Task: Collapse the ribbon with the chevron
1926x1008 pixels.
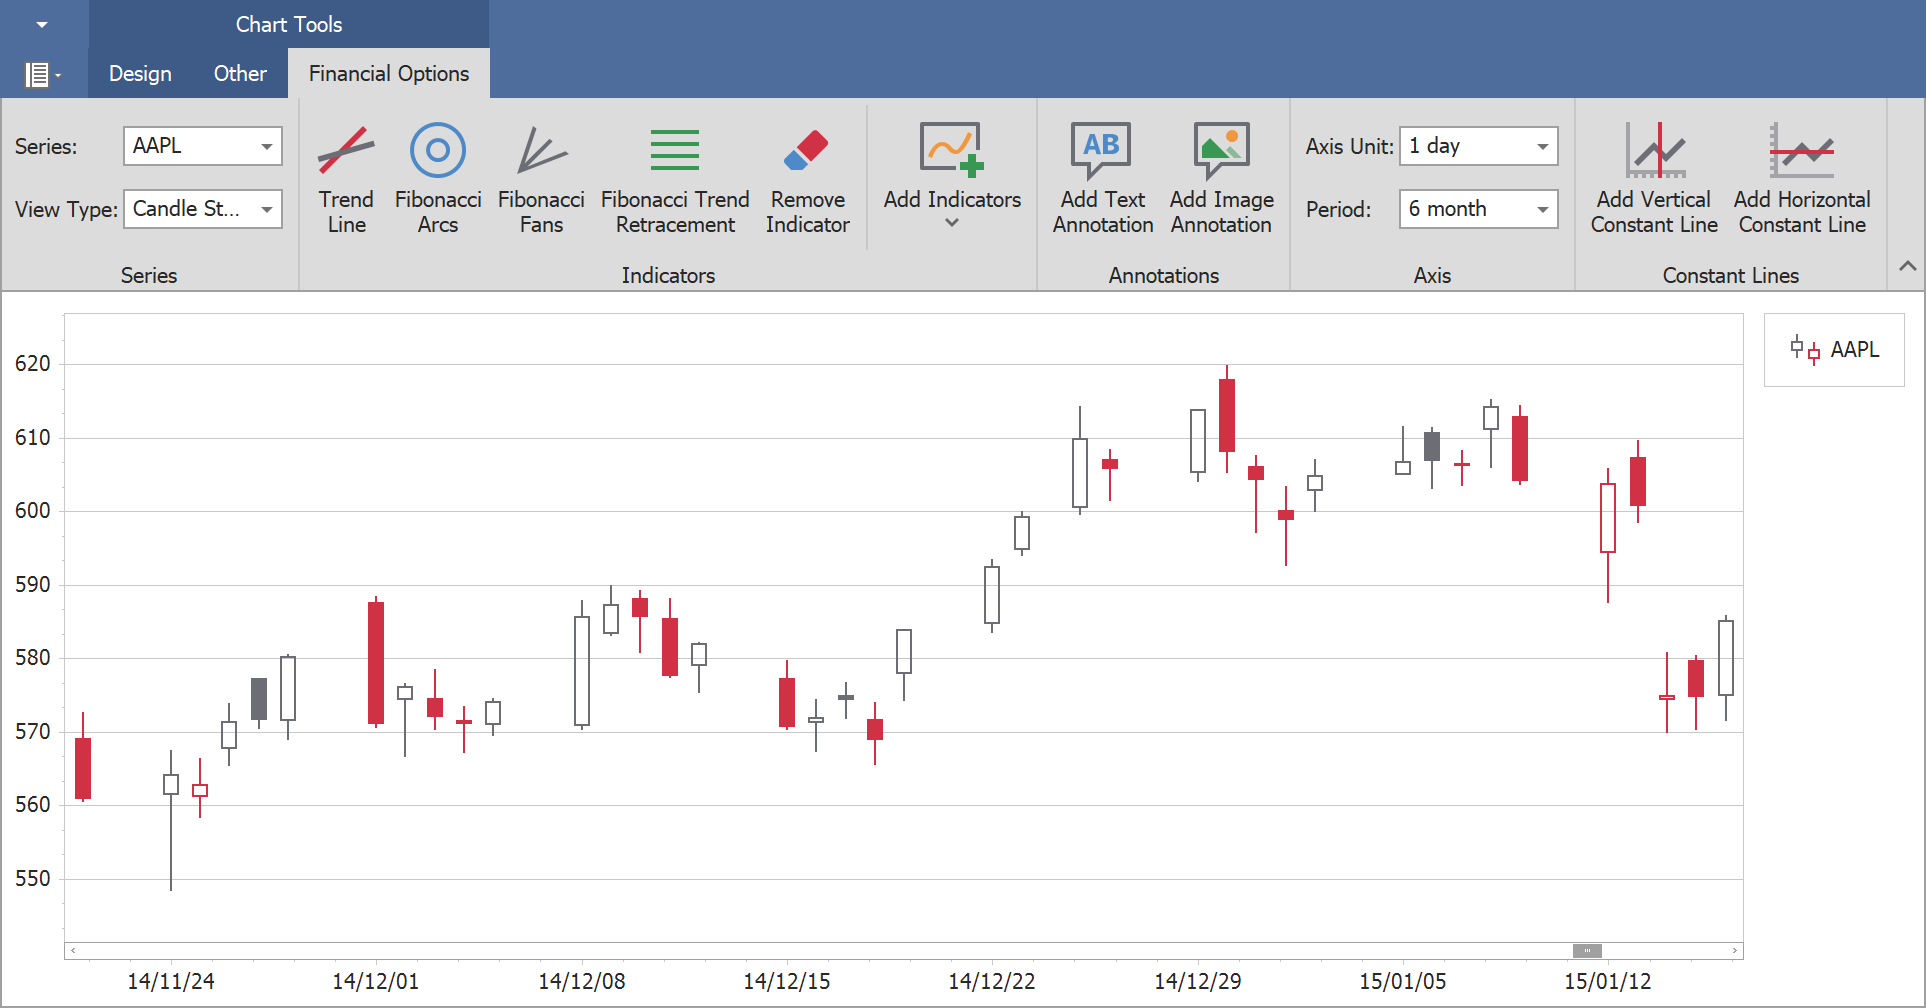Action: click(1907, 266)
